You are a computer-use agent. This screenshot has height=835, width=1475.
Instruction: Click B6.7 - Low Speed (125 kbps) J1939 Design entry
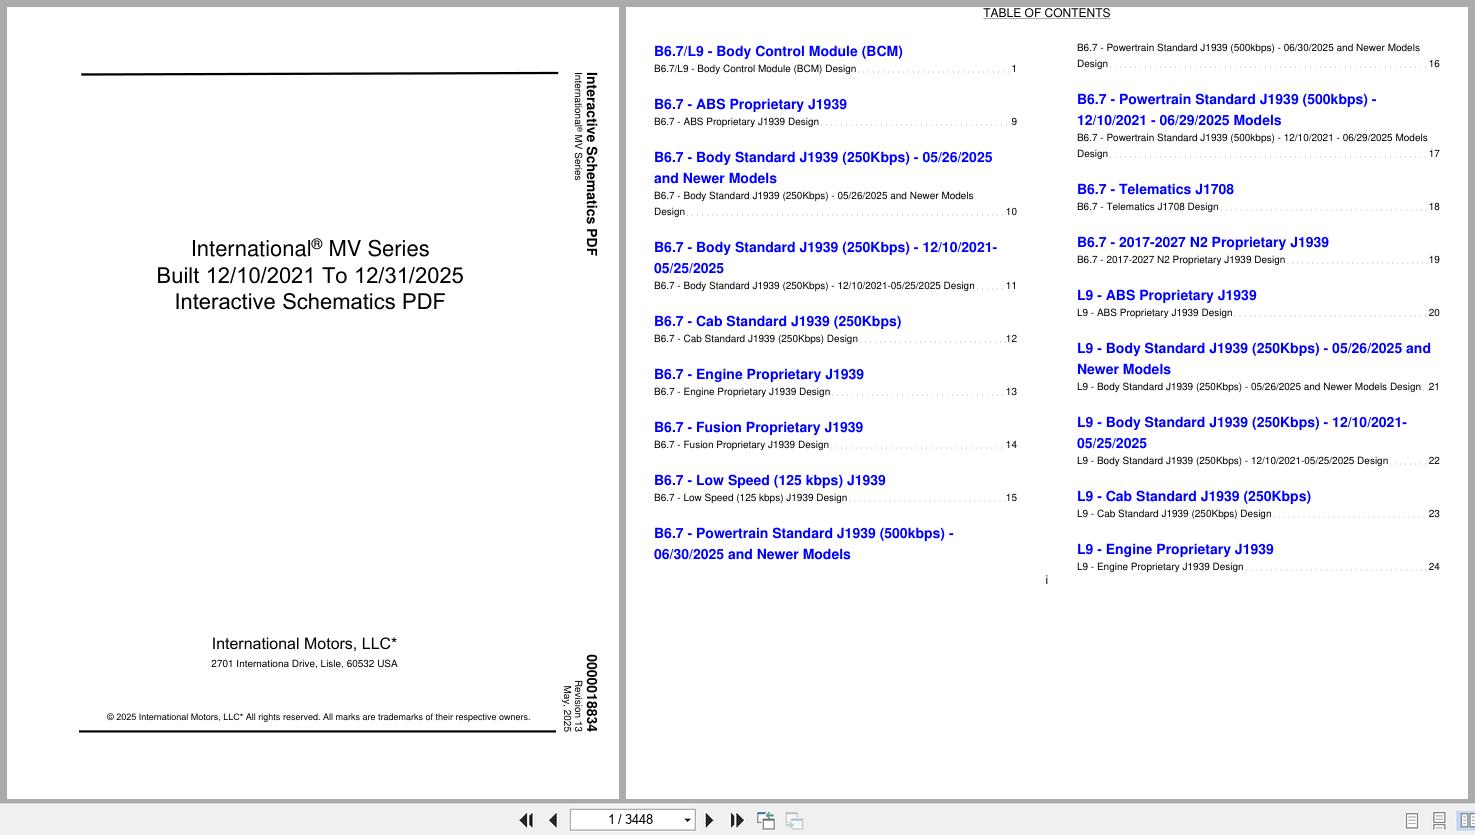835,498
